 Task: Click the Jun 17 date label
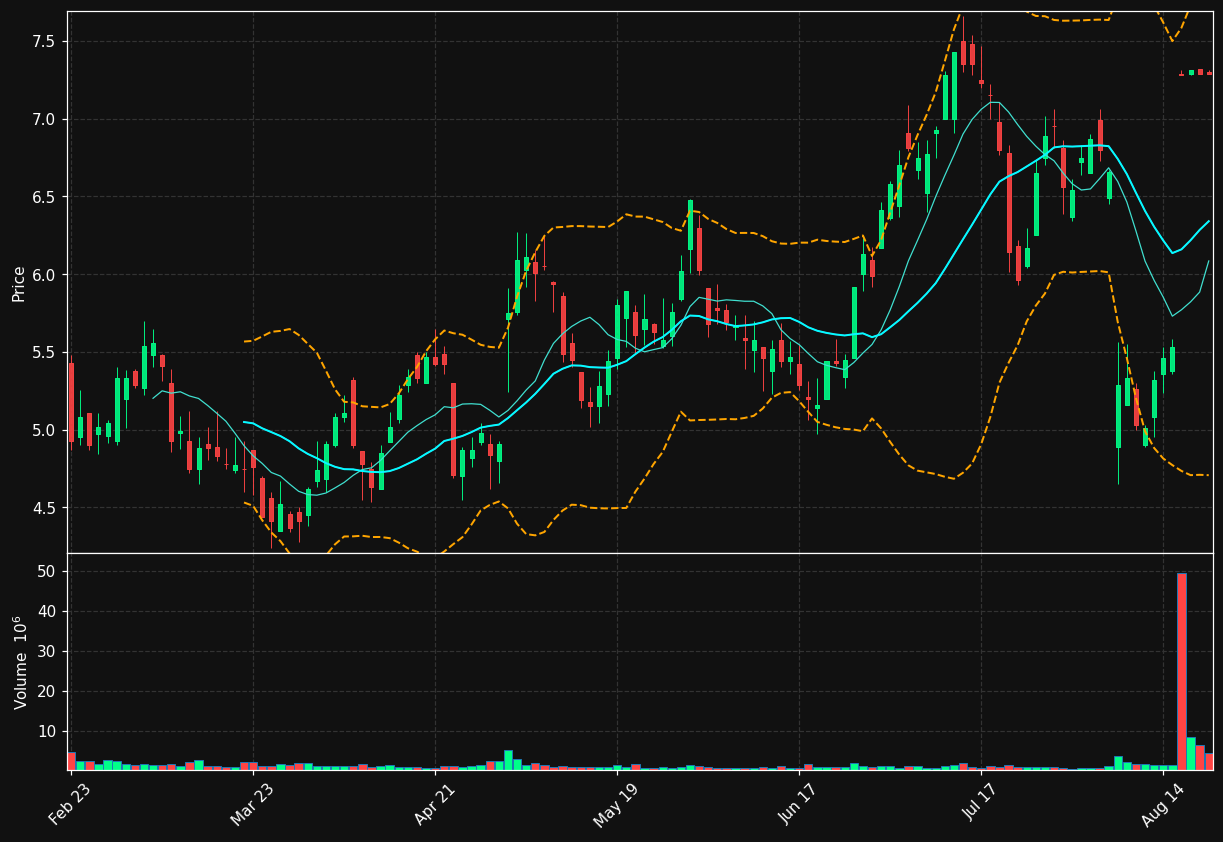click(x=800, y=804)
